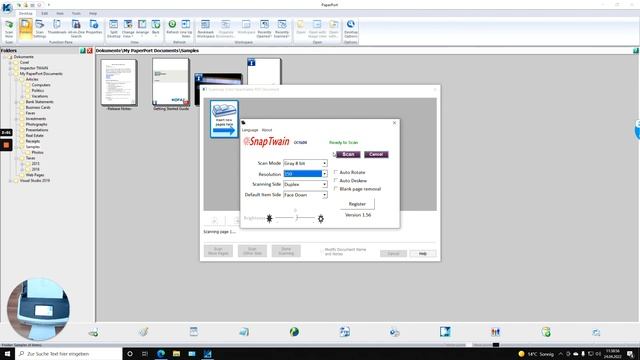Click the taskbar search box
The width and height of the screenshot is (640, 360).
point(69,353)
